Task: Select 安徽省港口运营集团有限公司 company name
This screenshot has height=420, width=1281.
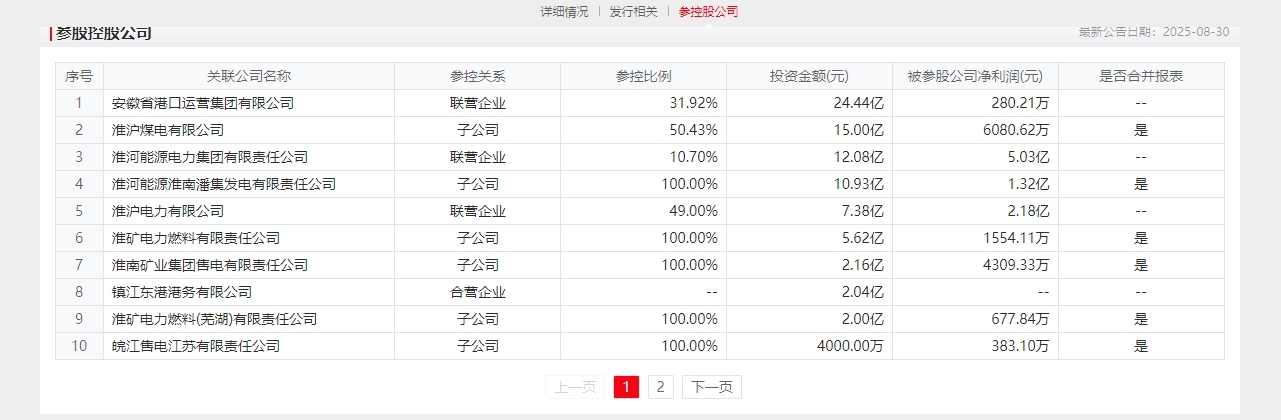Action: click(x=203, y=103)
